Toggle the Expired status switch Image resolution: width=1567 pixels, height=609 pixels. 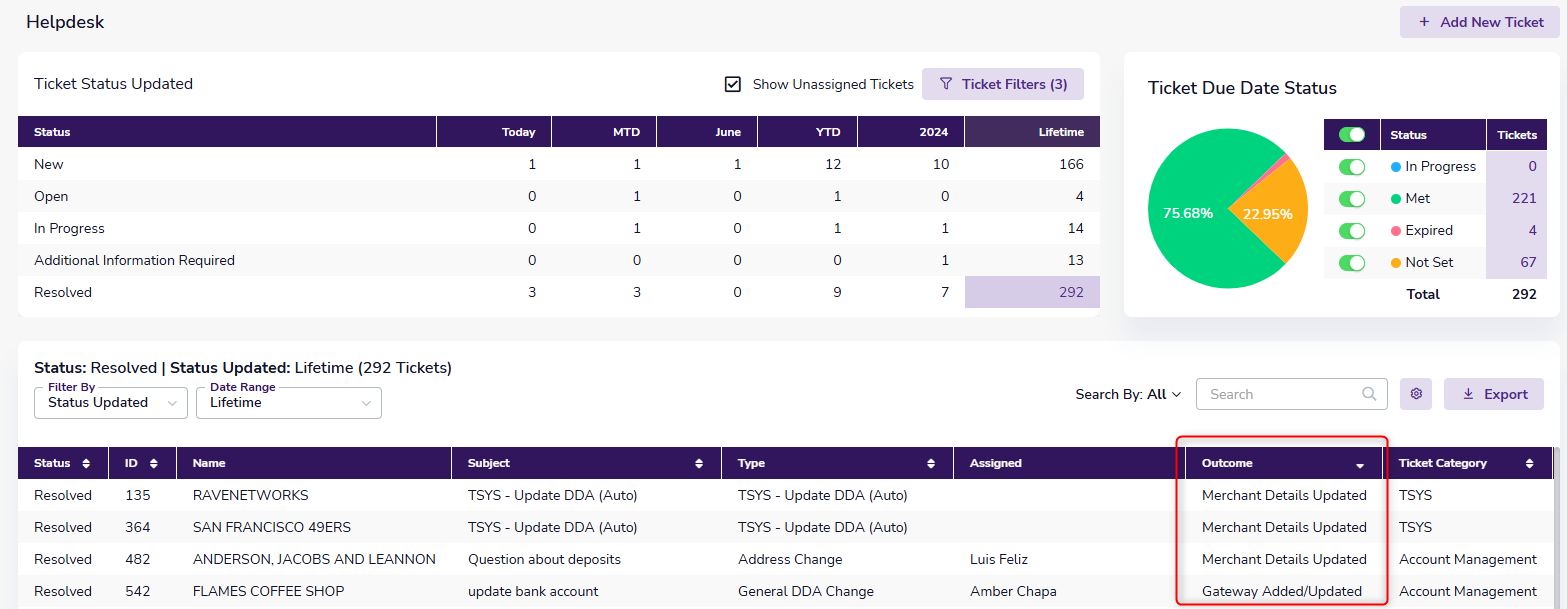1352,230
